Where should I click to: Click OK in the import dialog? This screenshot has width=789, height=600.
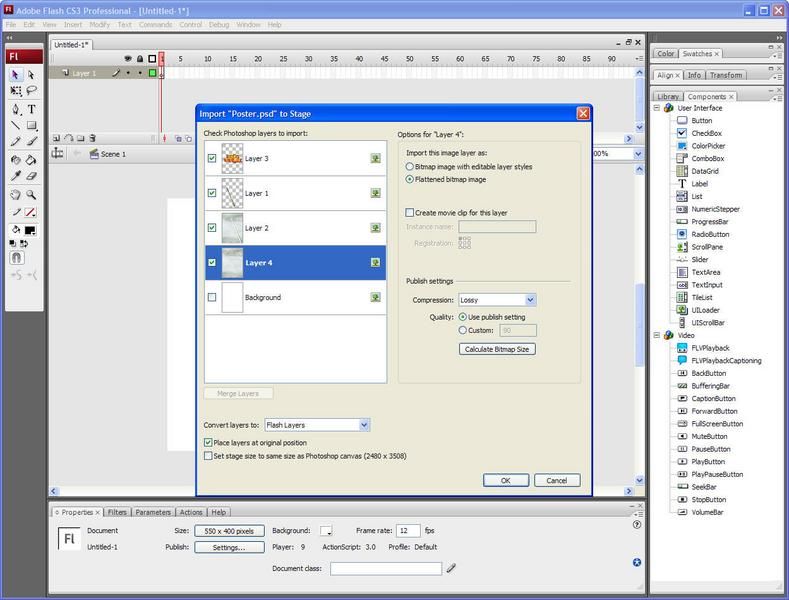coord(506,480)
